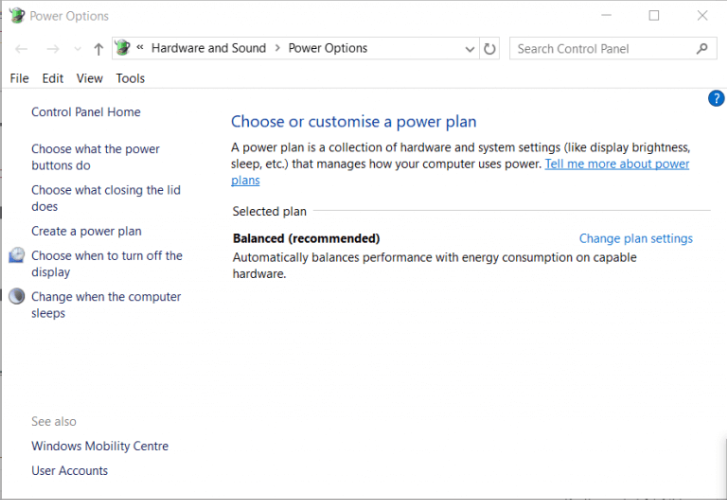Open the Edit menu

[53, 78]
